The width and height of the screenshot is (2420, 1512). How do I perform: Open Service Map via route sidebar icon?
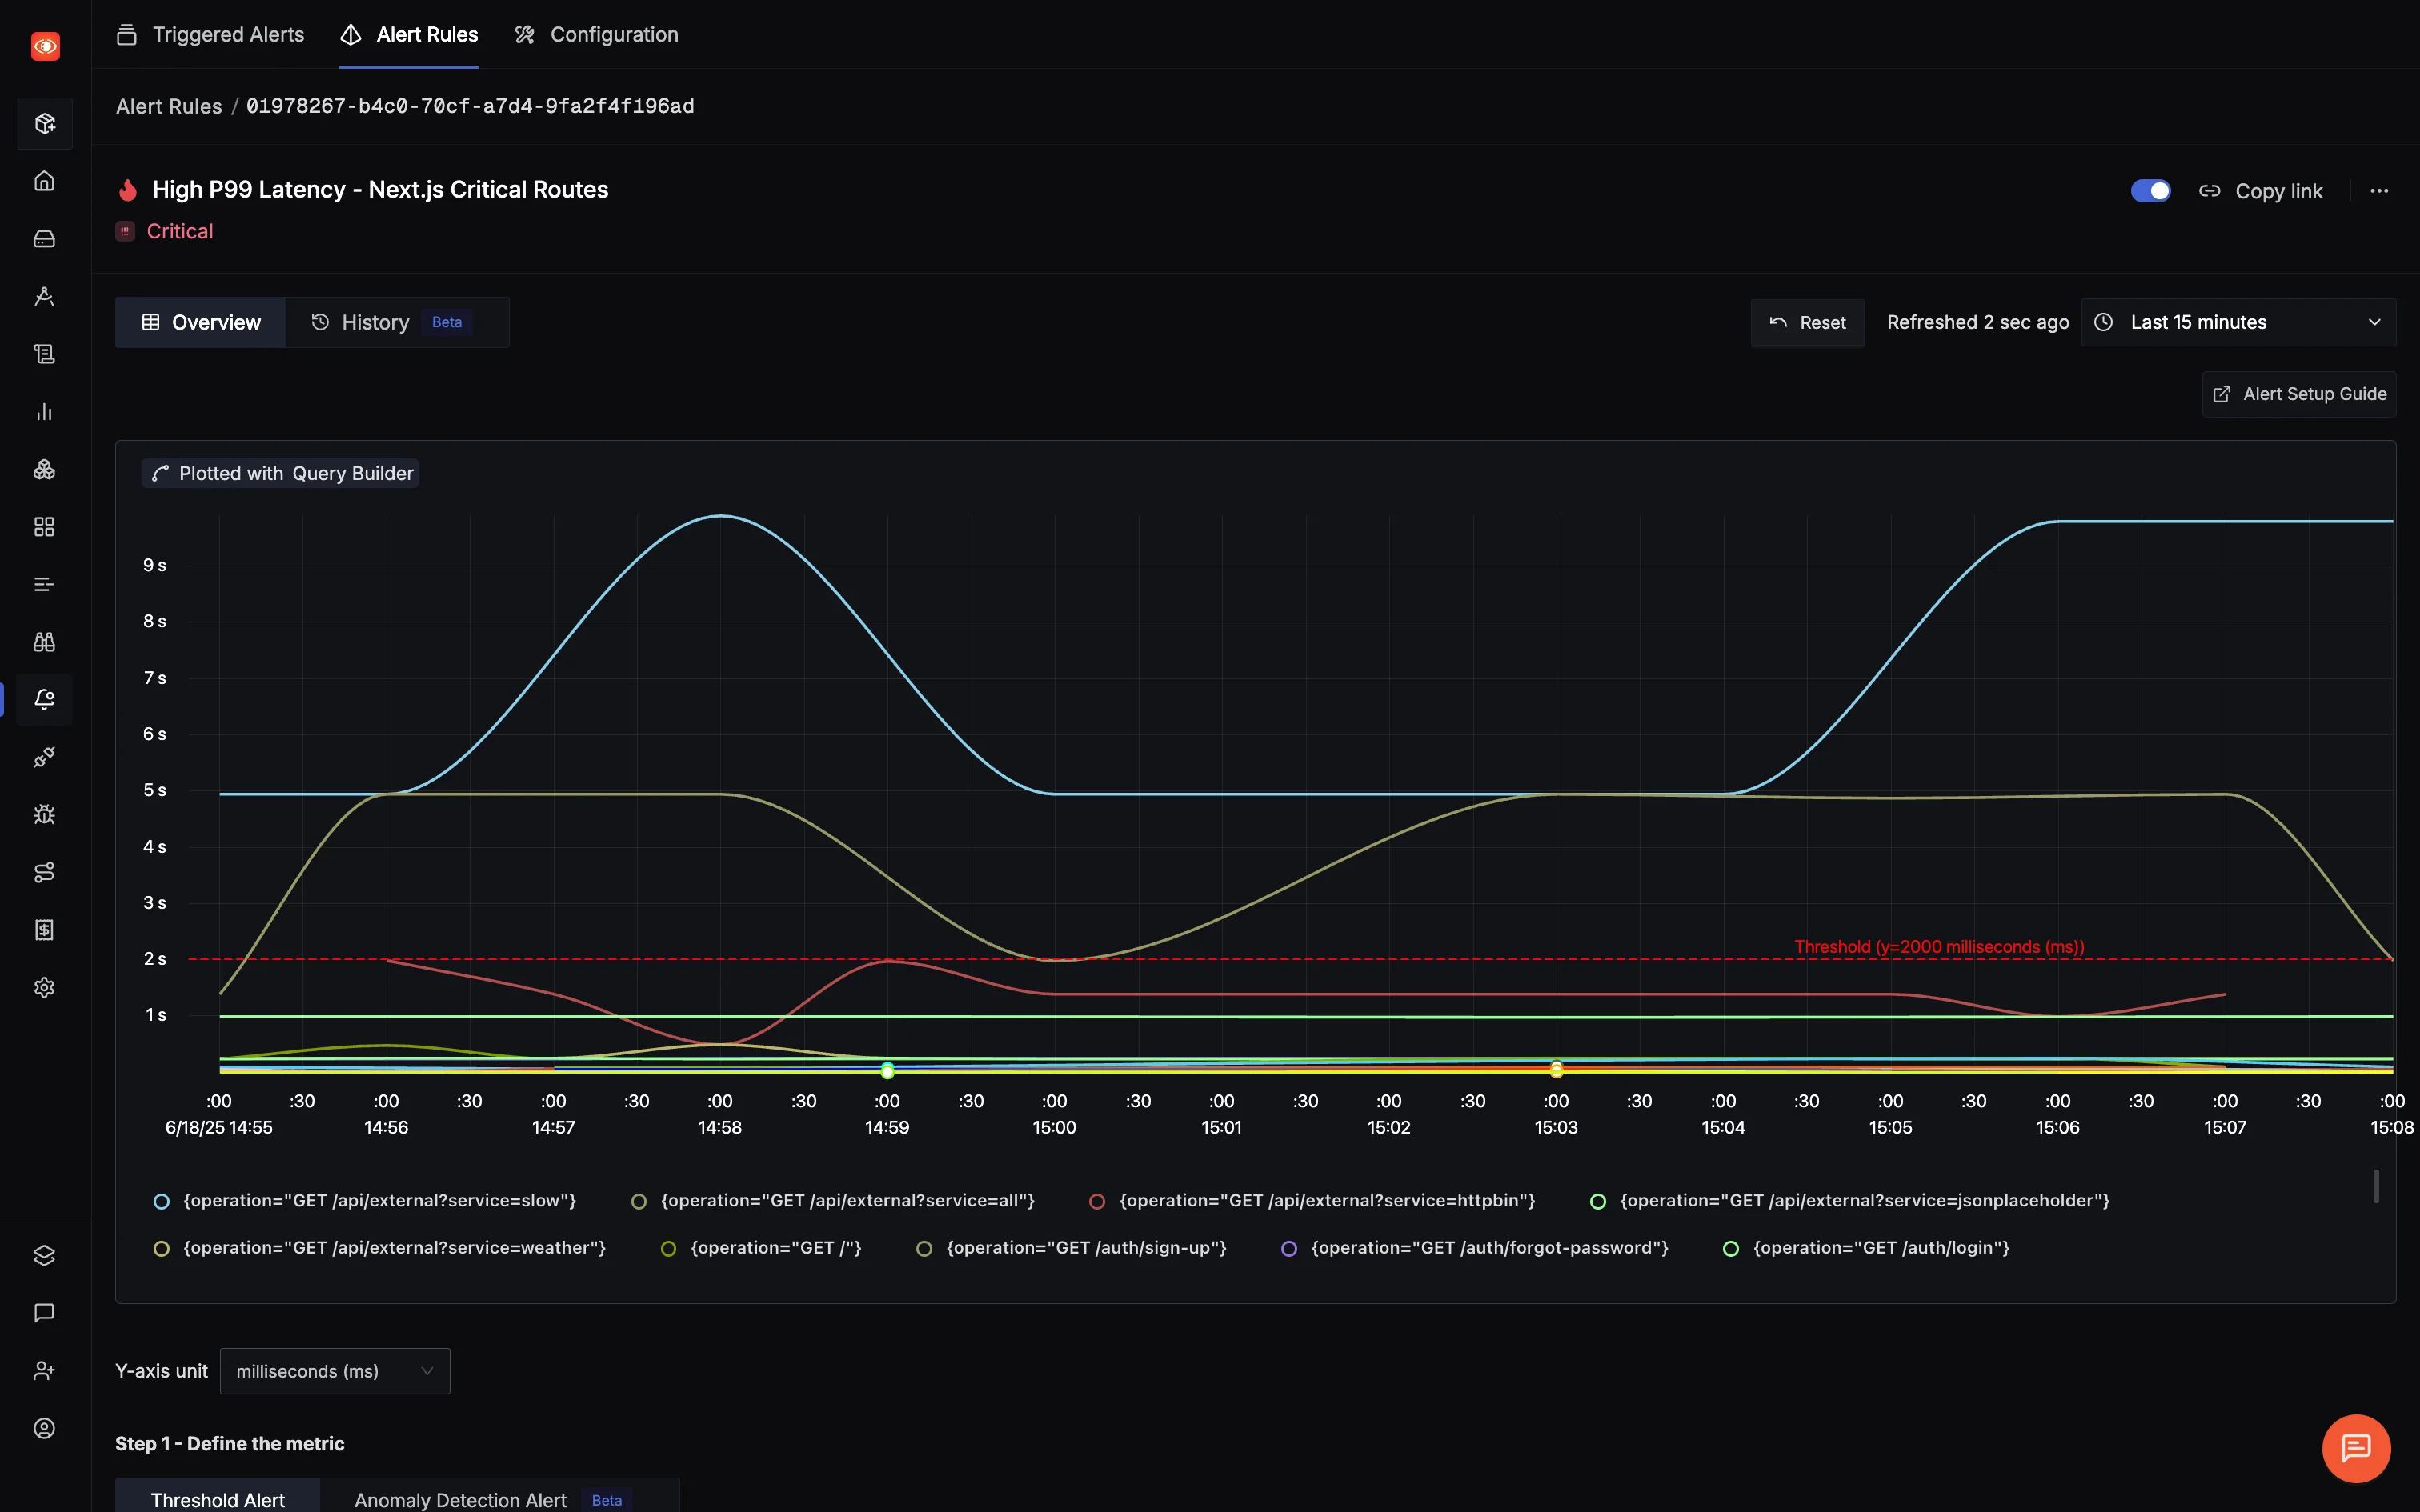pos(44,873)
